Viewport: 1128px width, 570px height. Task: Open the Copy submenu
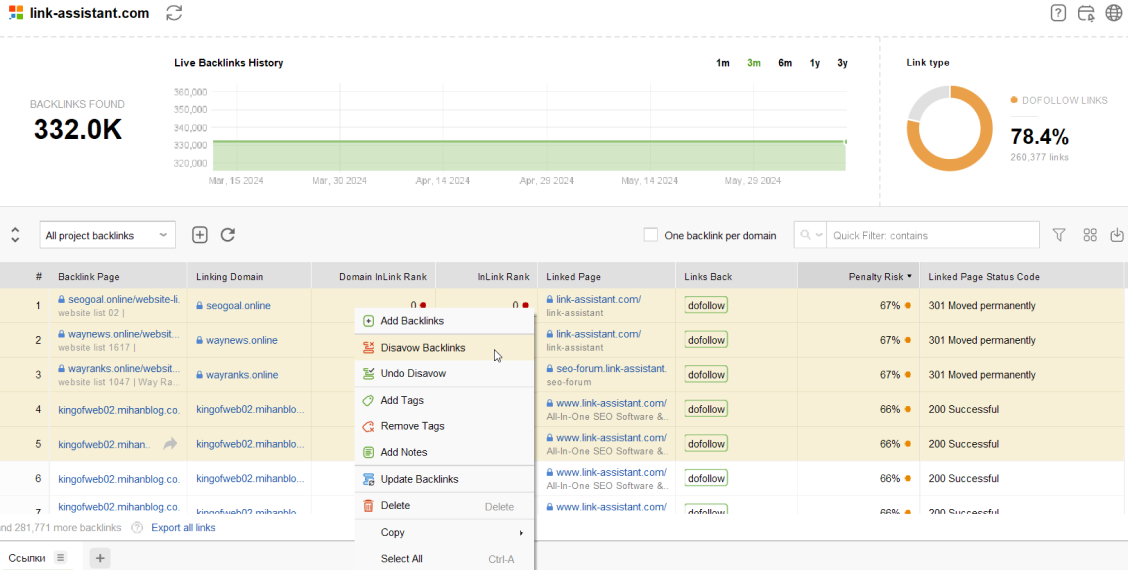click(x=445, y=533)
